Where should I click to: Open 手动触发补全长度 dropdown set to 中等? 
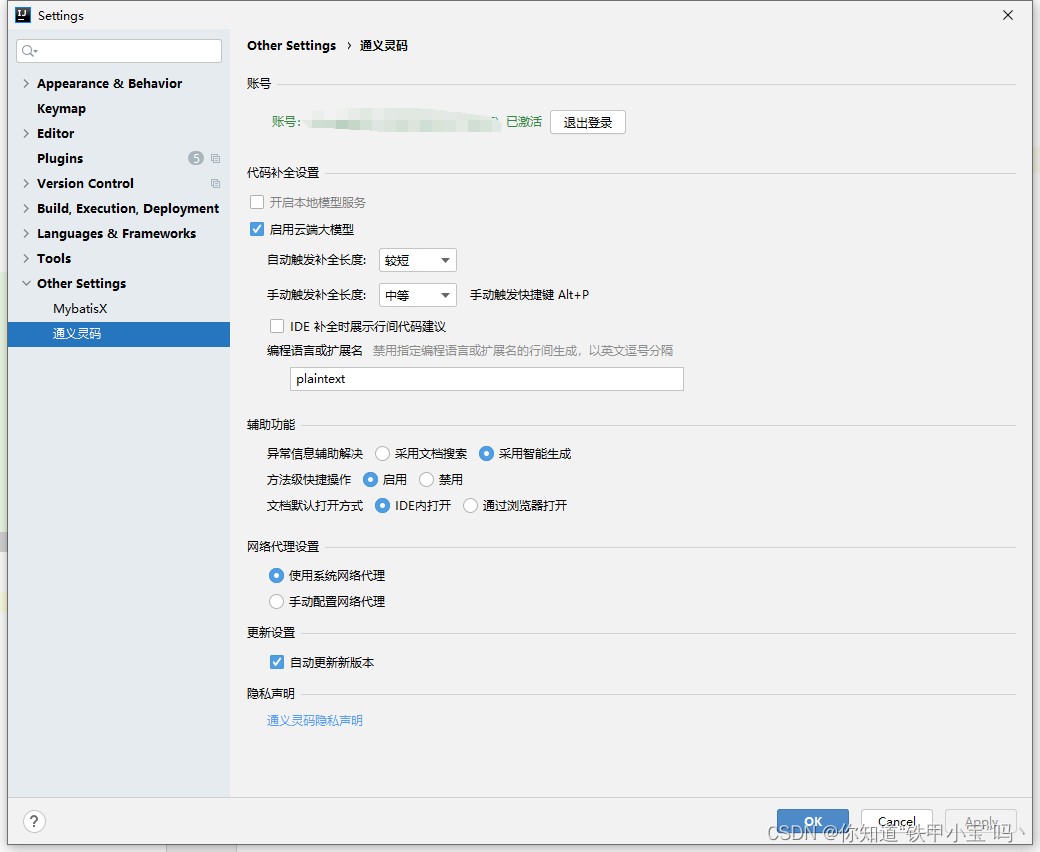[x=418, y=295]
